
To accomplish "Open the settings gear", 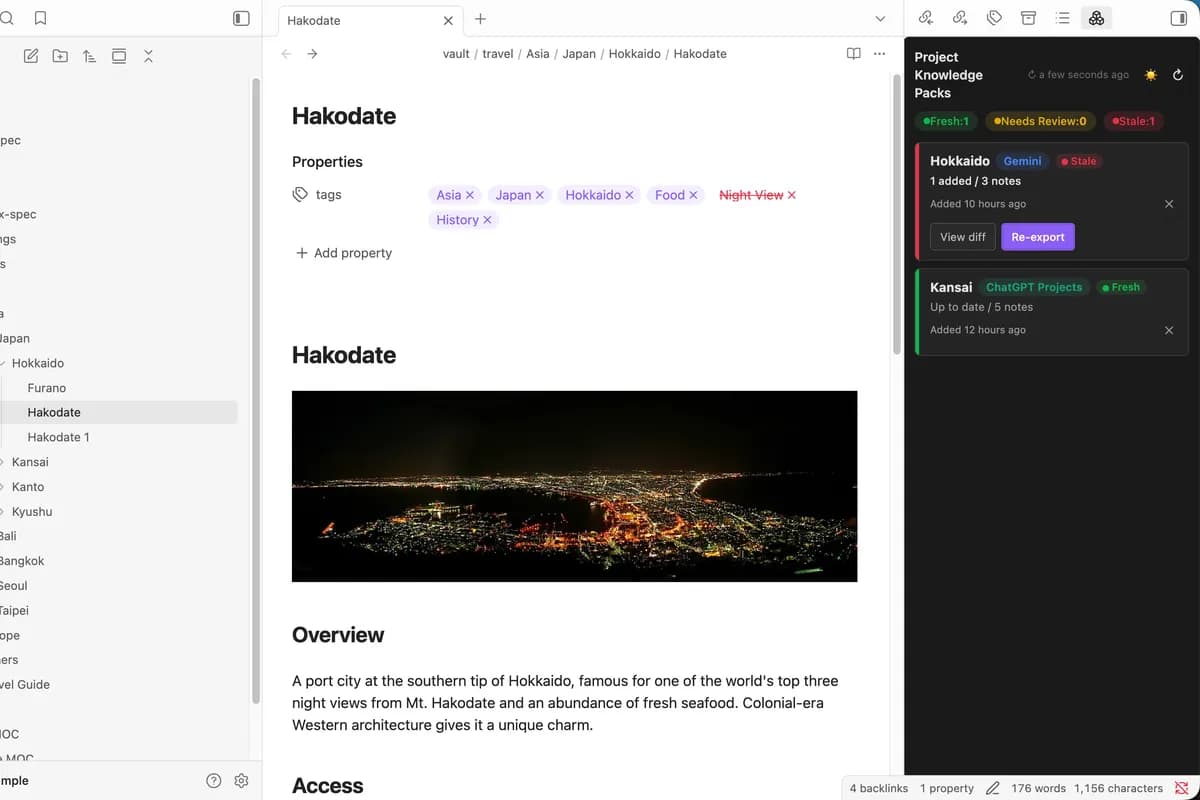I will coord(241,781).
